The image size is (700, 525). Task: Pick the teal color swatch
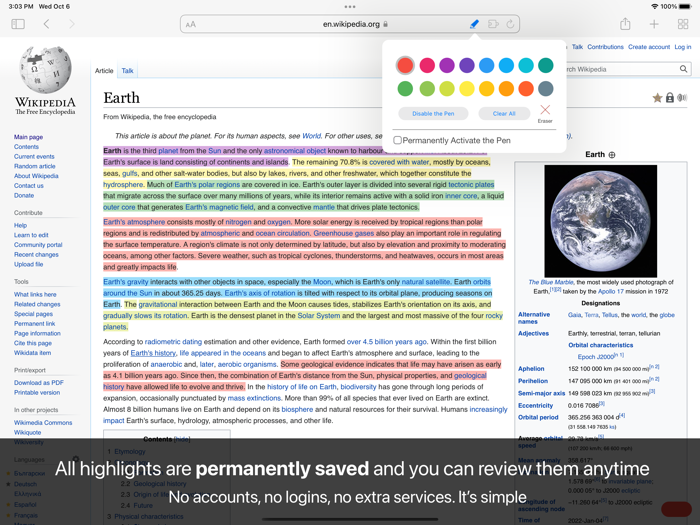(546, 65)
